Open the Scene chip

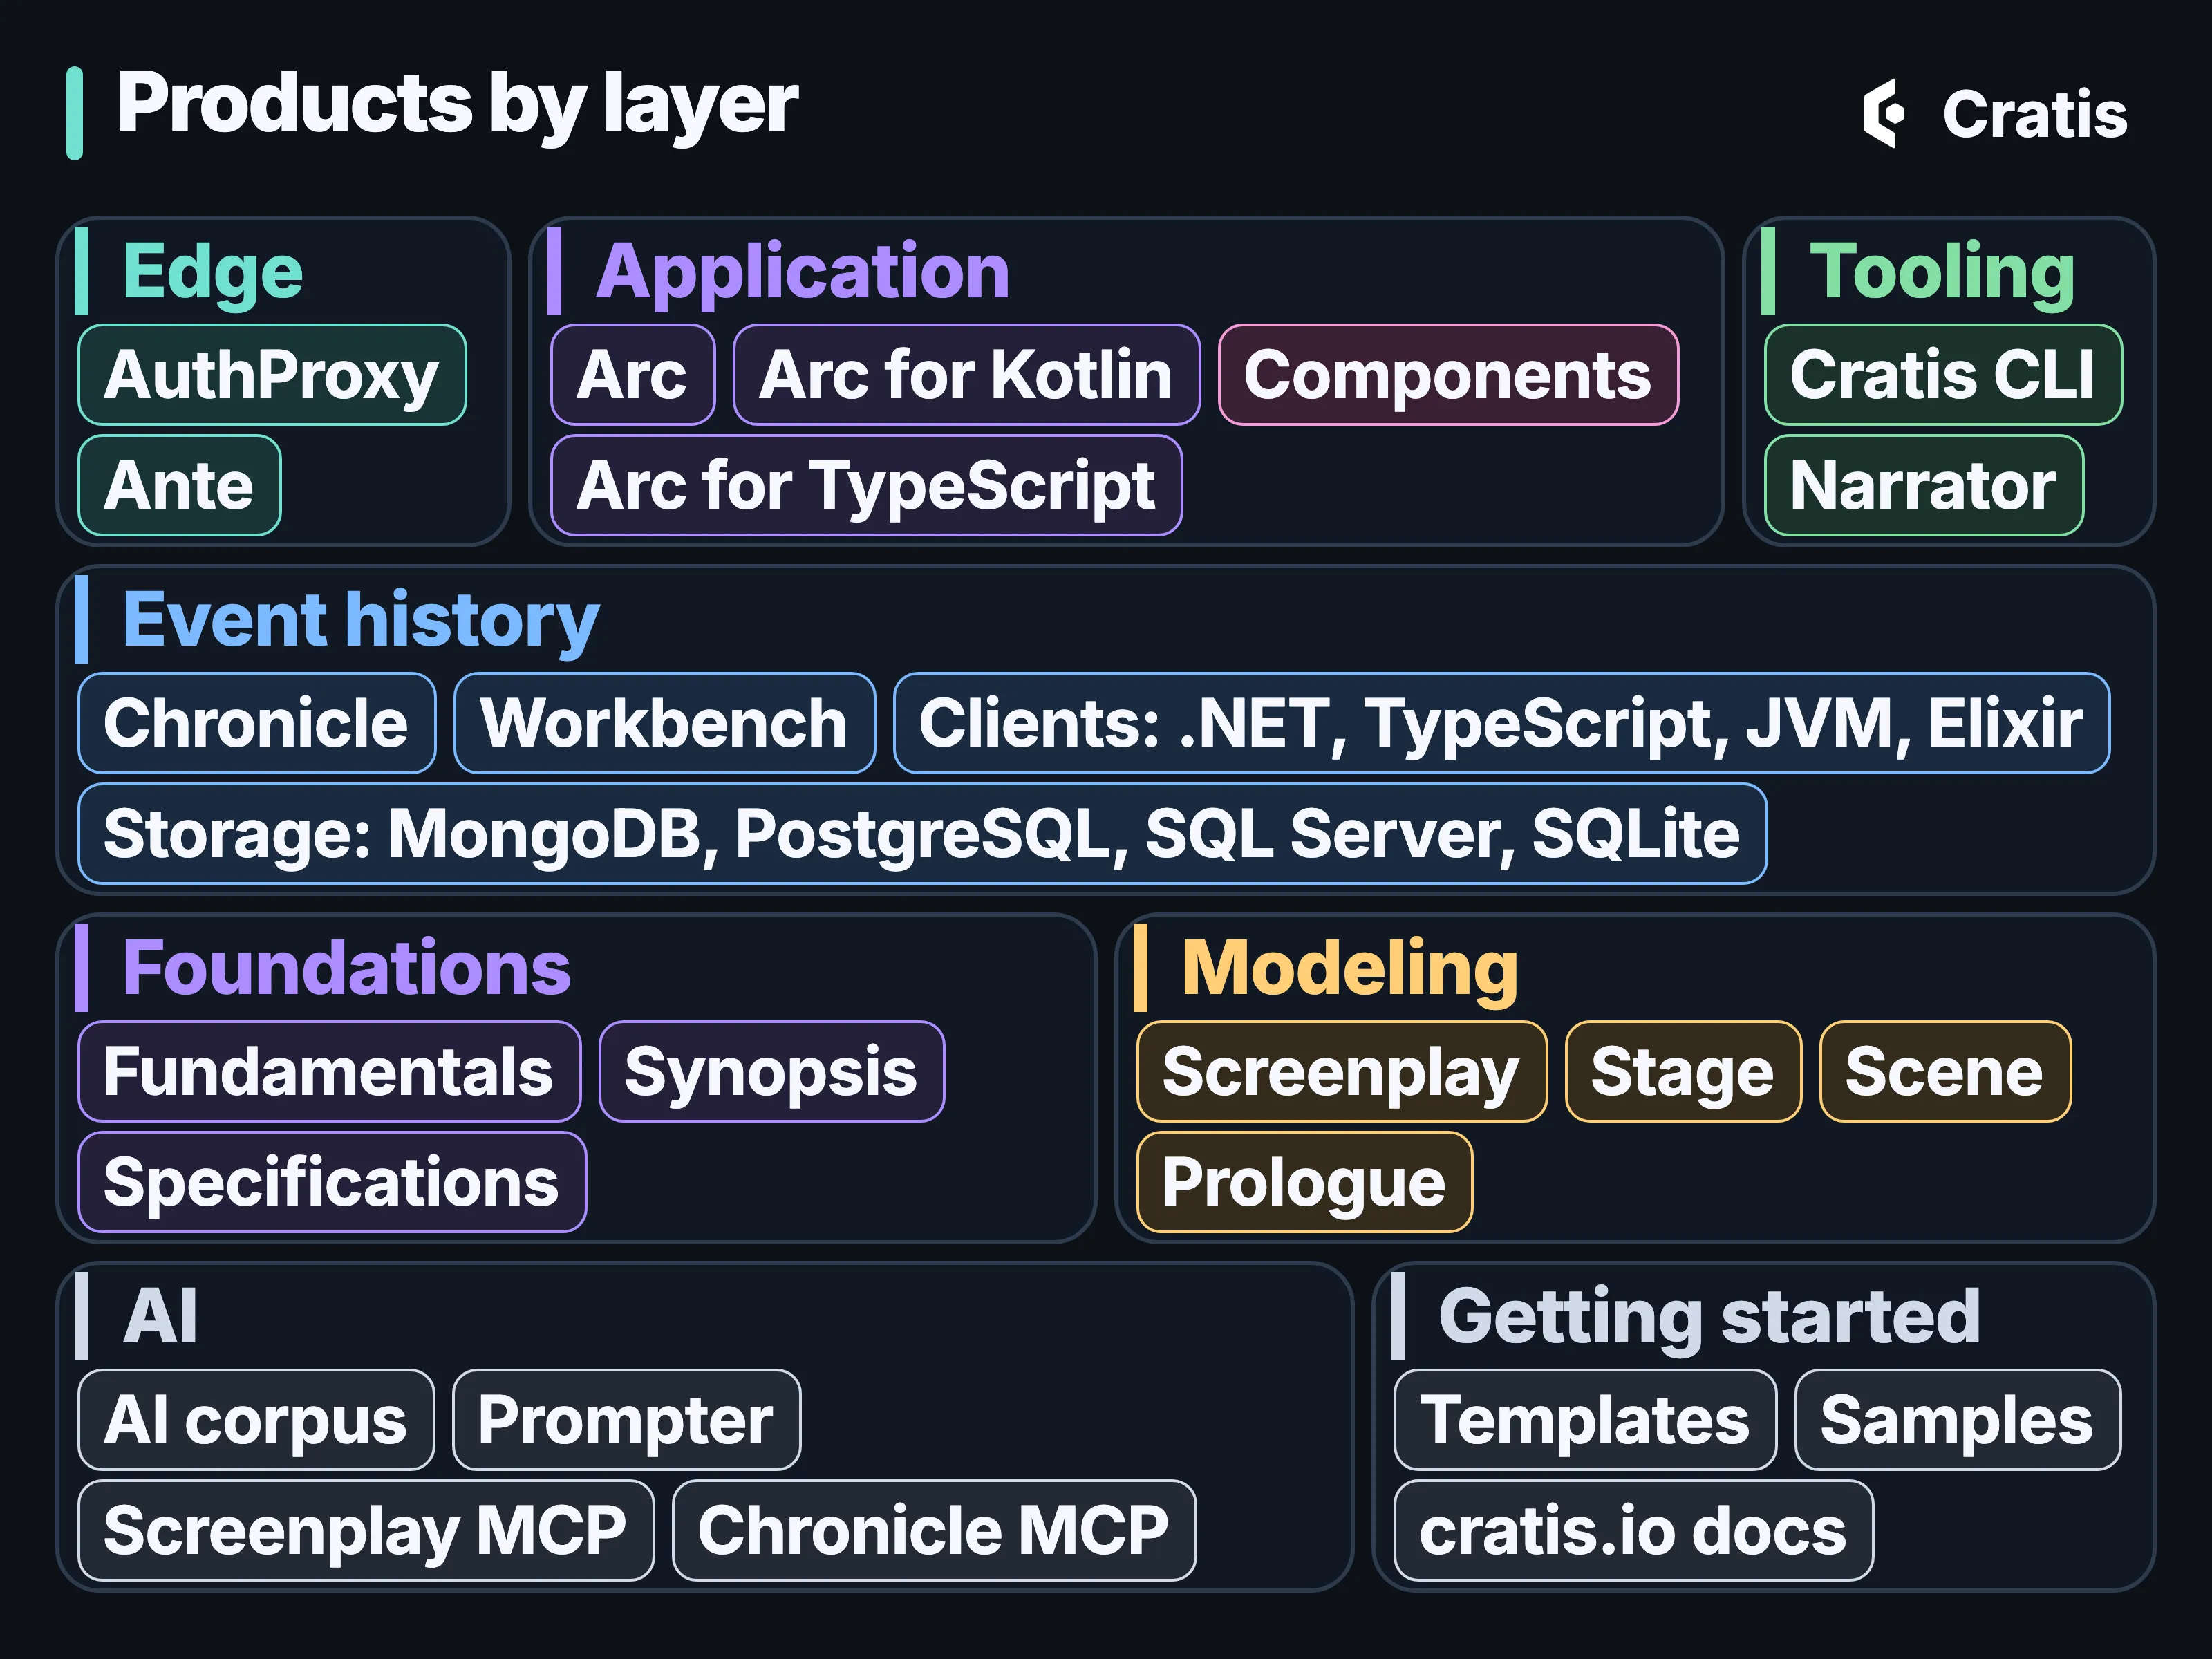[x=1945, y=1072]
